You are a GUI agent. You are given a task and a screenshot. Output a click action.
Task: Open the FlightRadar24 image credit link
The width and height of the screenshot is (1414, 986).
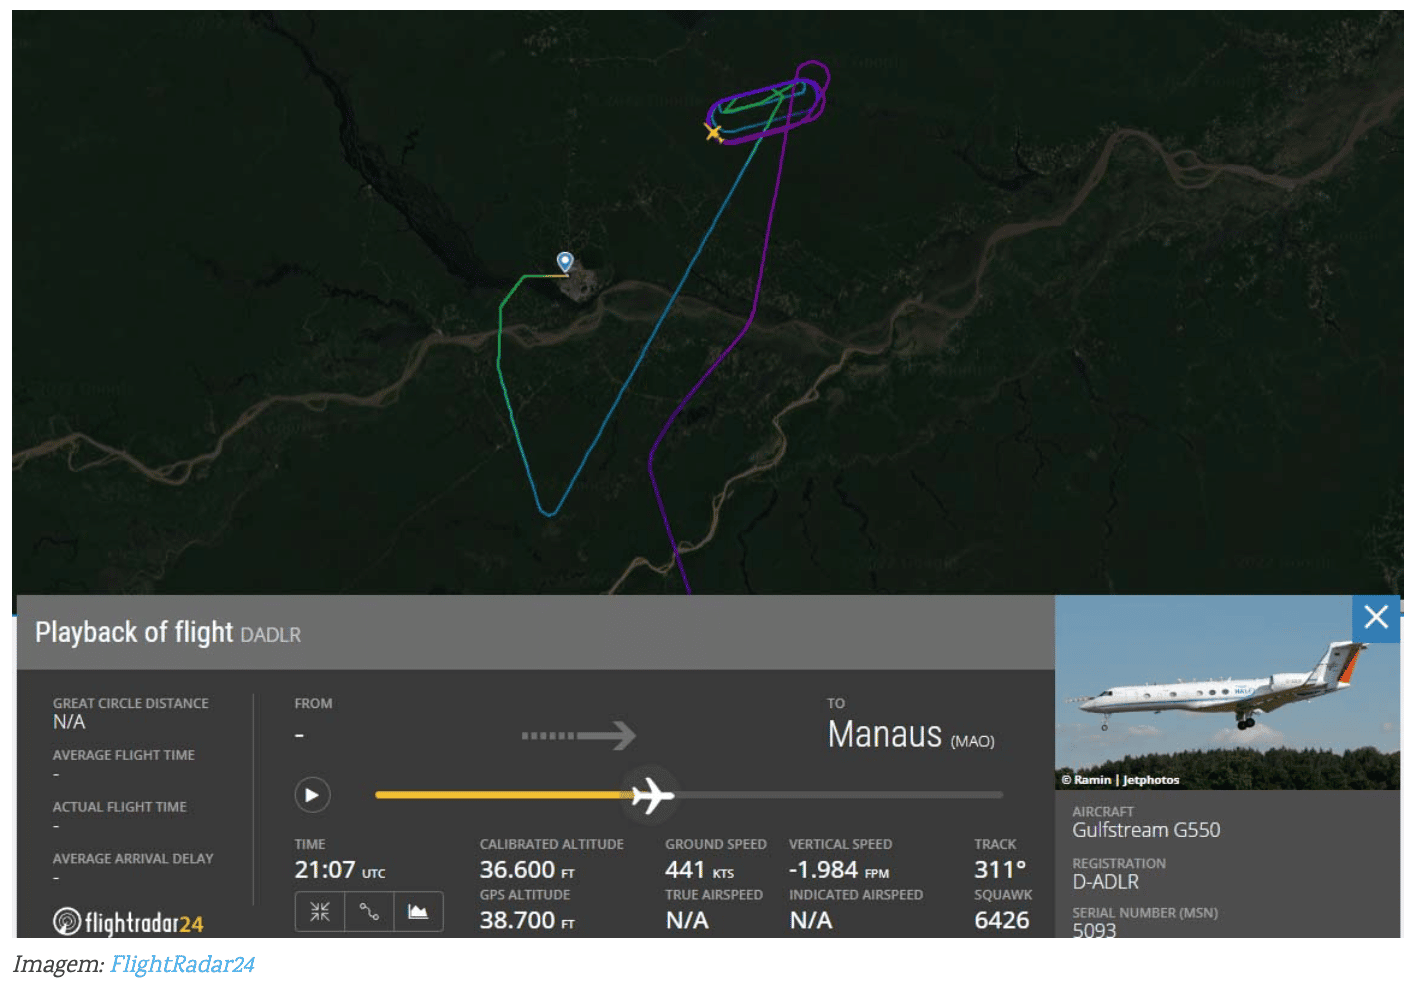pos(182,964)
